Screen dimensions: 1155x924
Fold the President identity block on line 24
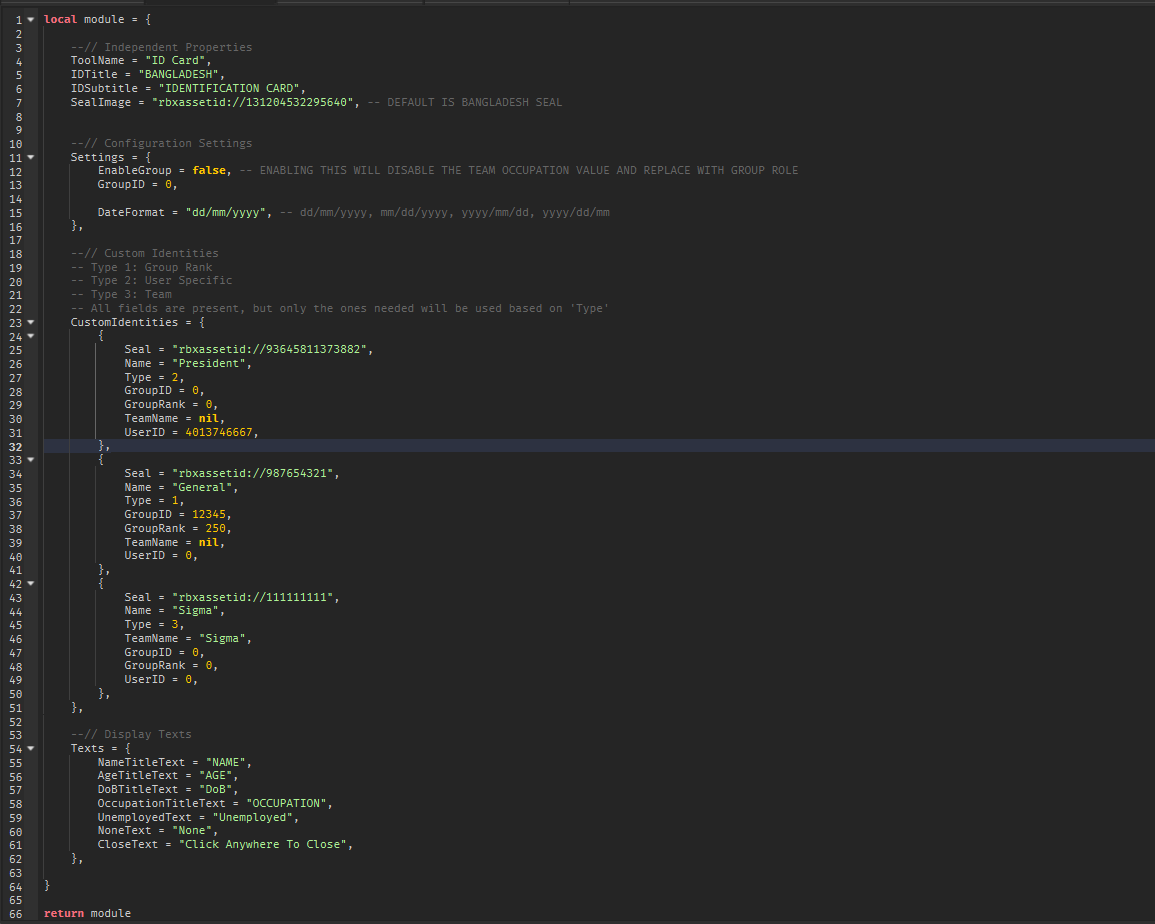[31, 336]
